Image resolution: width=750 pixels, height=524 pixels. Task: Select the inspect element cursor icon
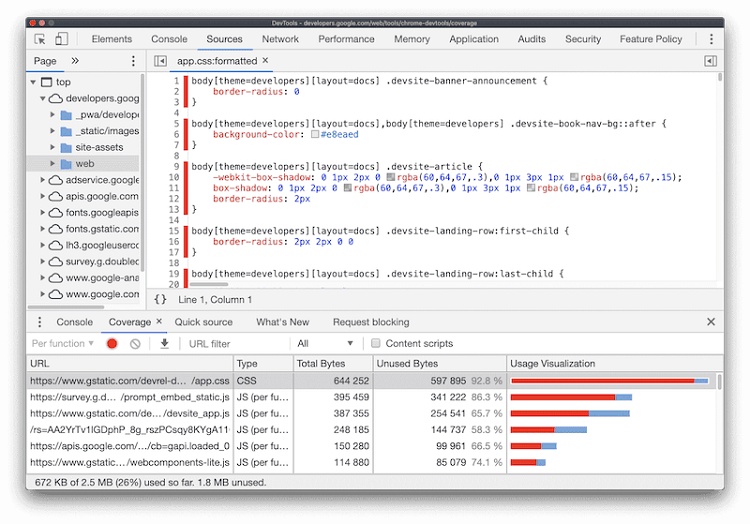40,39
